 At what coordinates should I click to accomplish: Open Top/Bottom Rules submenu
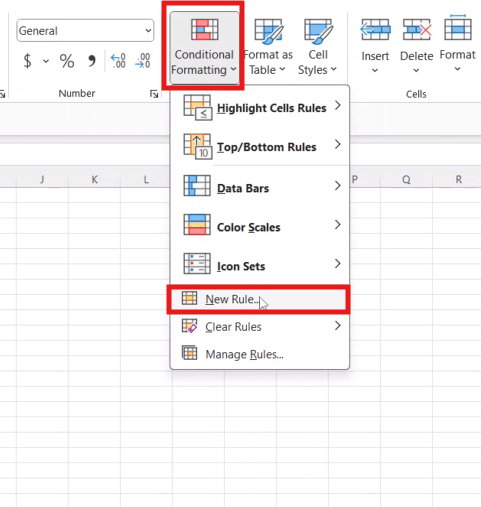[260, 147]
